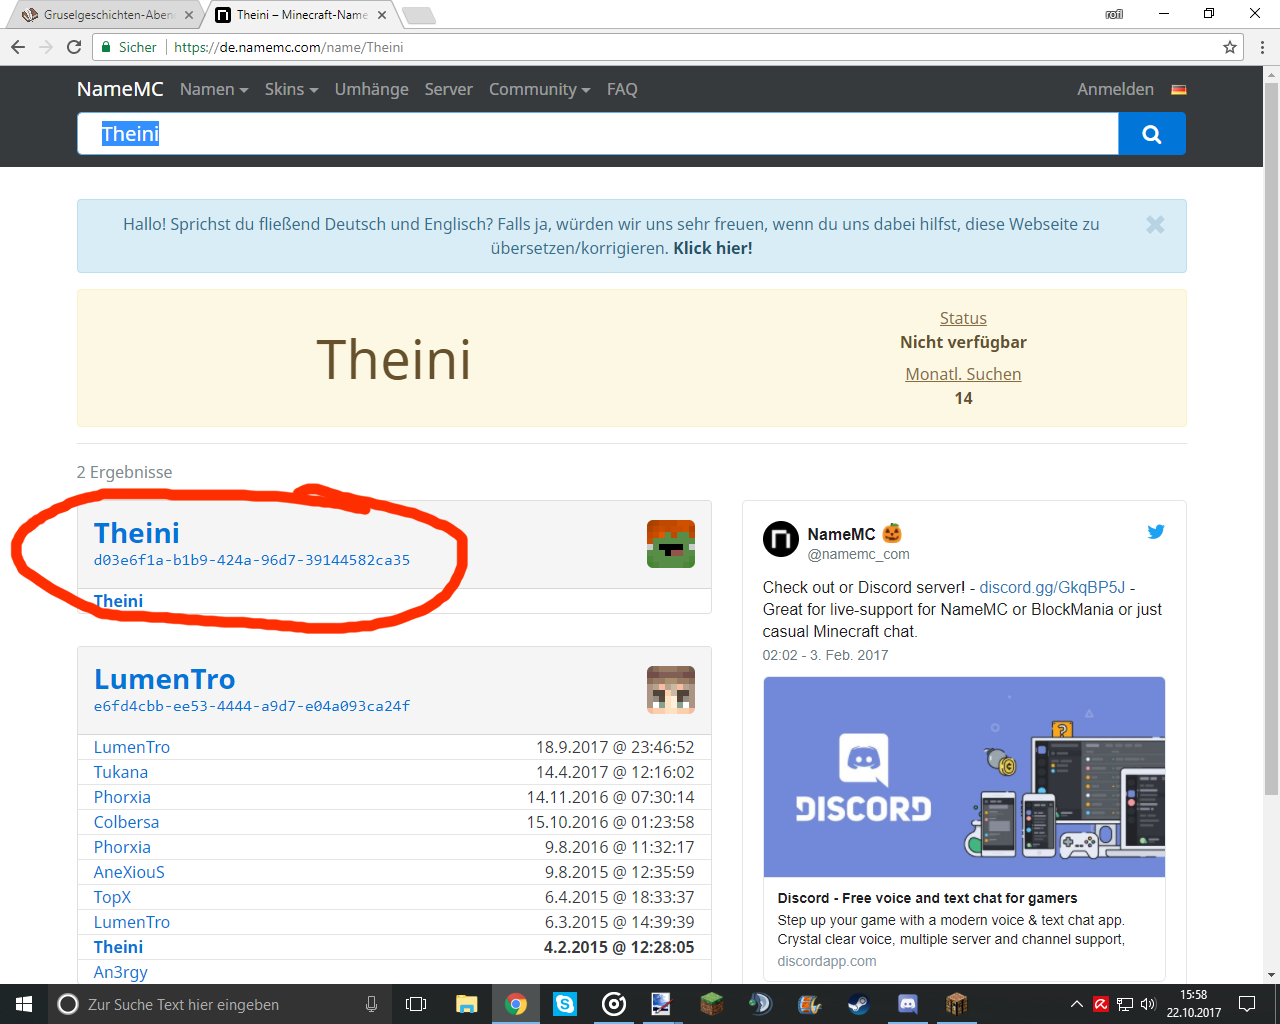Click Anmelden to log in
This screenshot has height=1024, width=1280.
point(1115,89)
